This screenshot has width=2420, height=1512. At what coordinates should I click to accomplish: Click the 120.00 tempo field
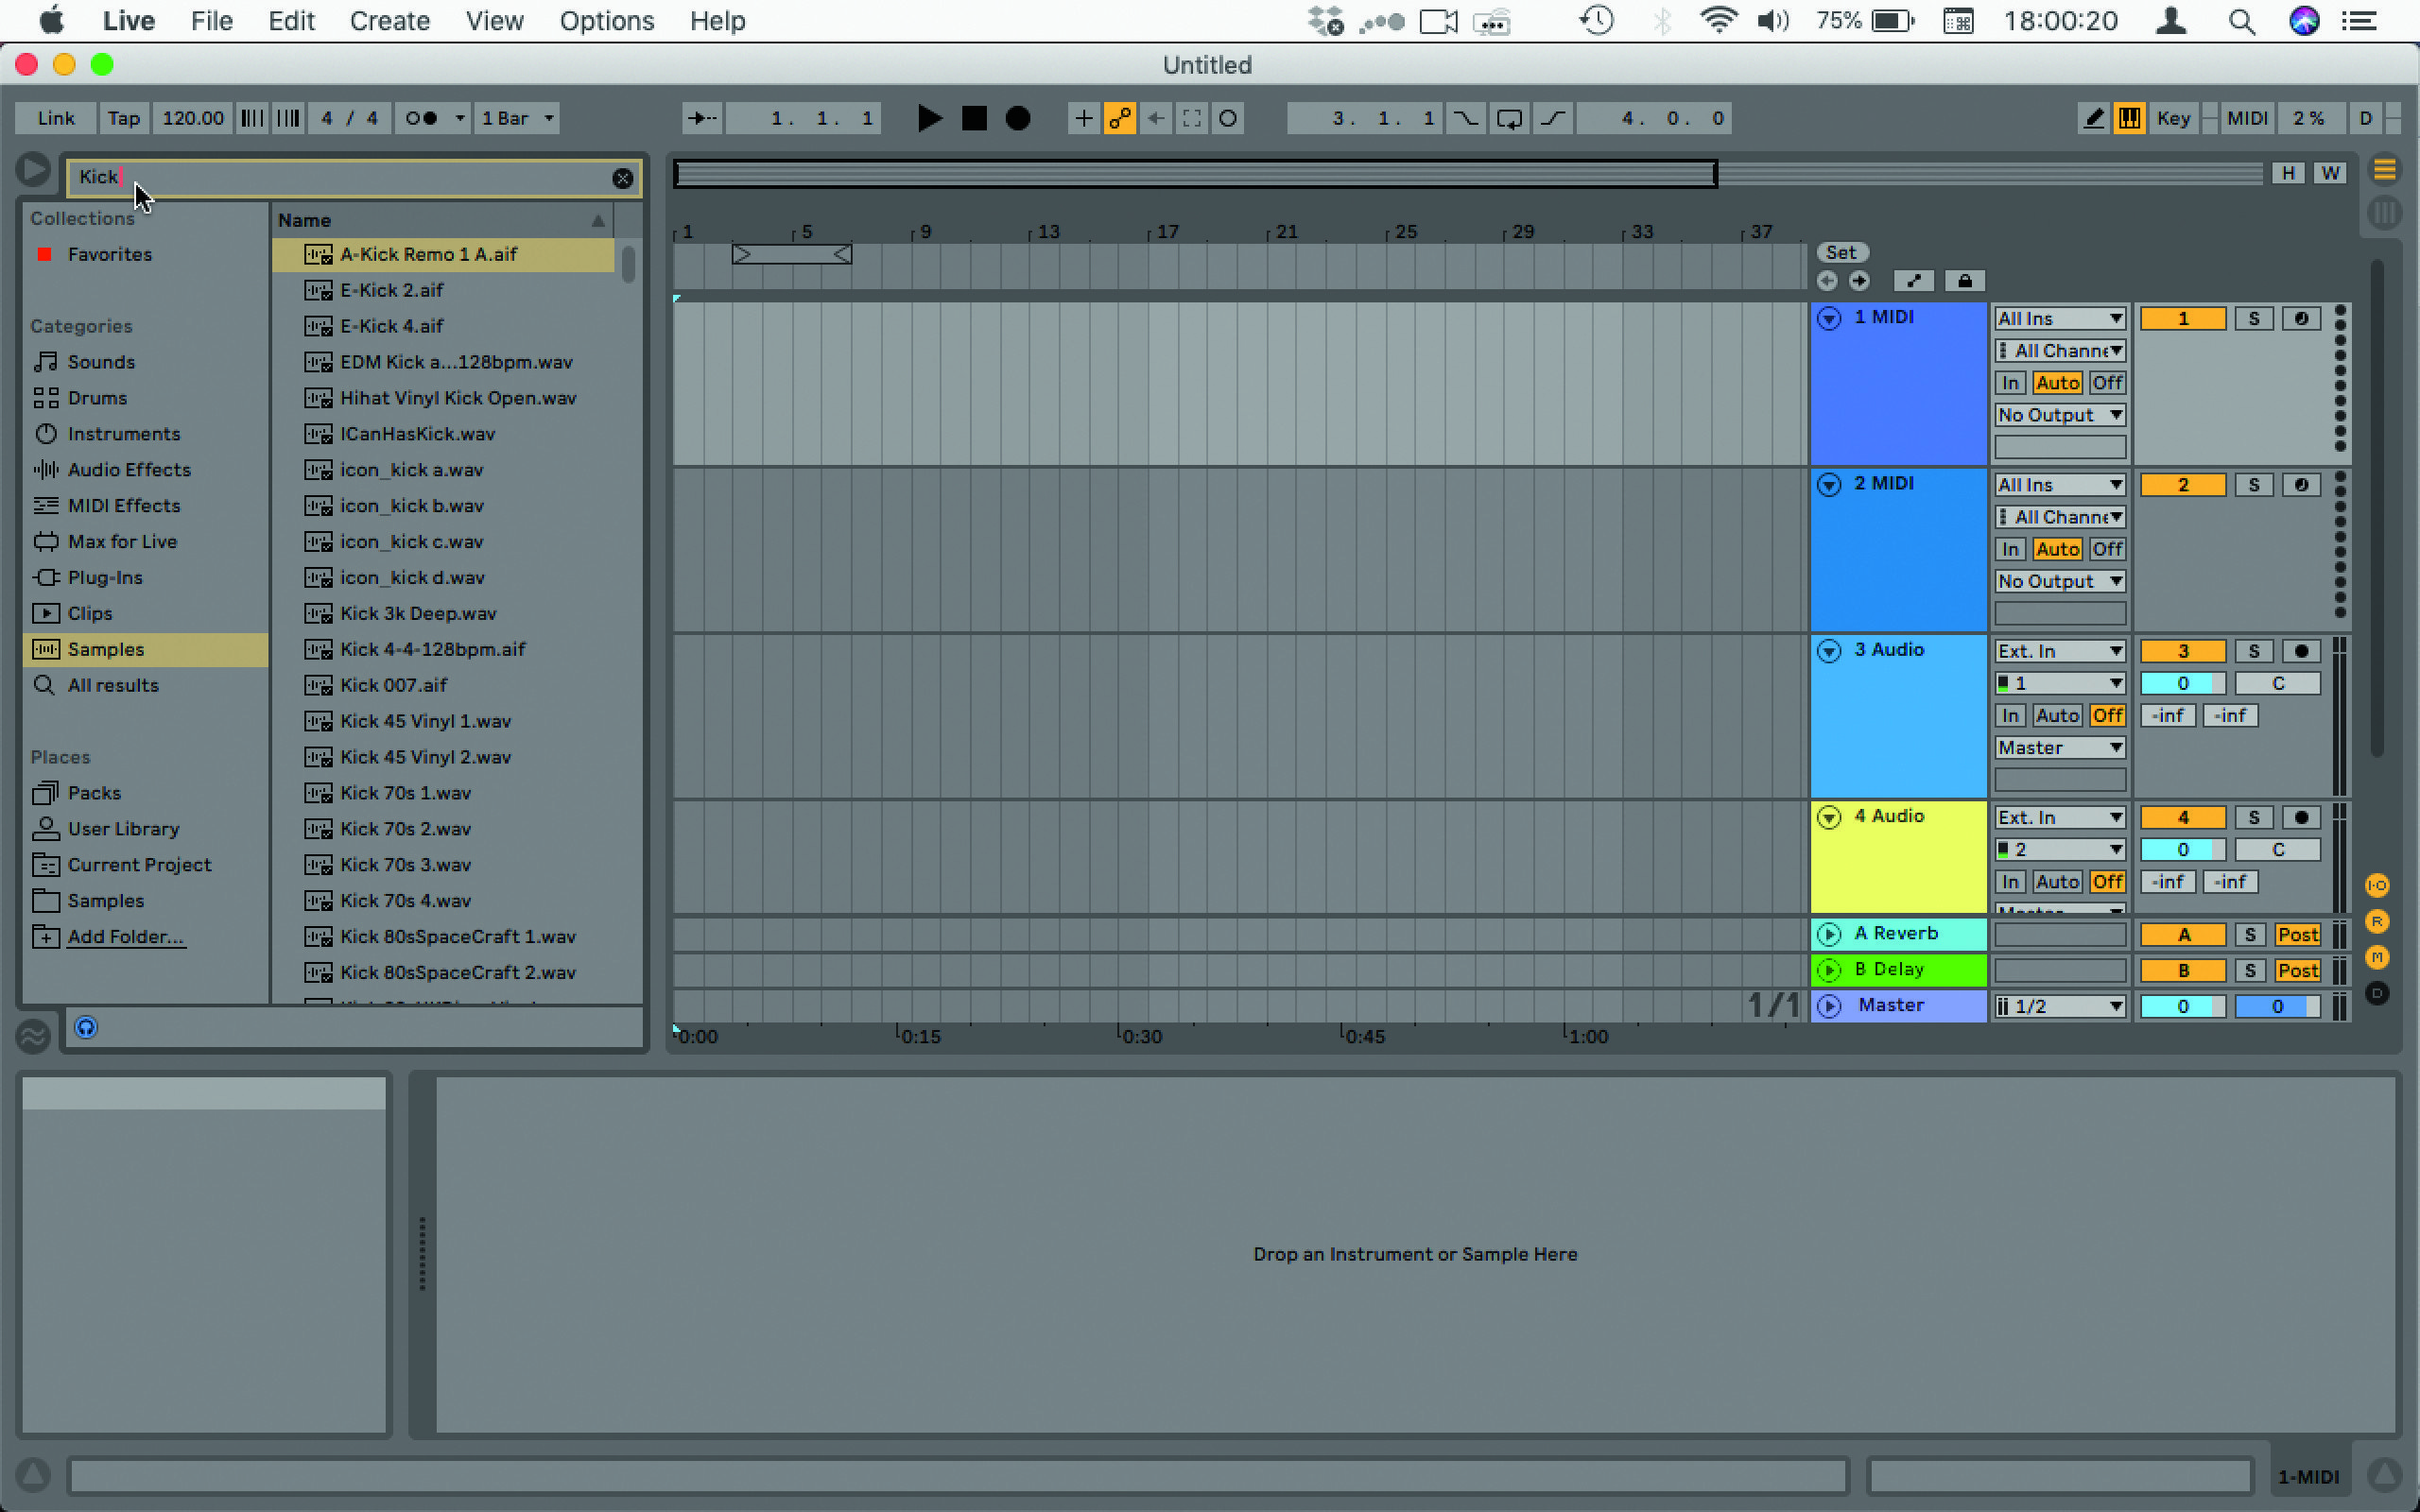(193, 118)
